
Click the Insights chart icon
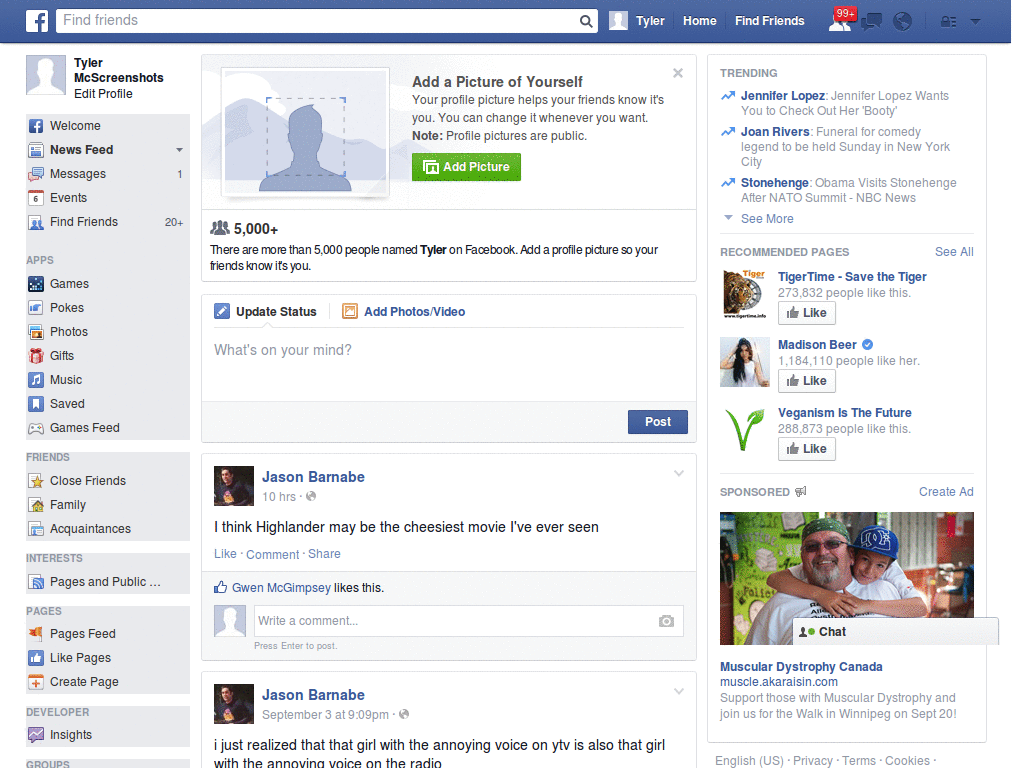36,735
